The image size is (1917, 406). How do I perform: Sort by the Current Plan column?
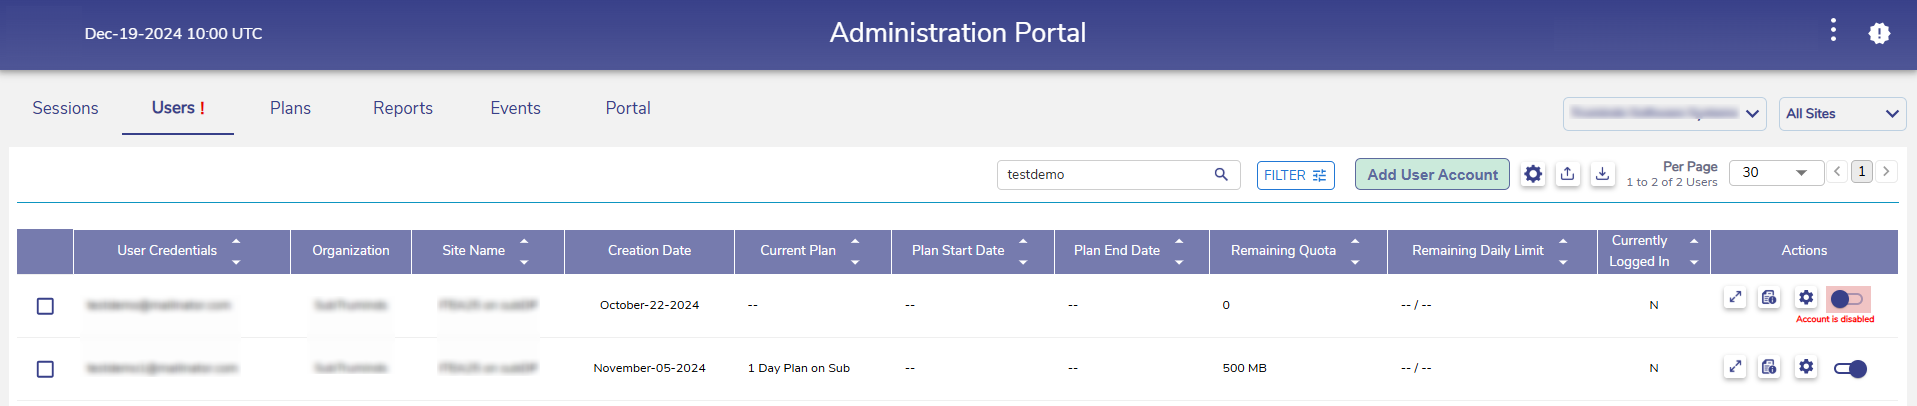coord(855,250)
